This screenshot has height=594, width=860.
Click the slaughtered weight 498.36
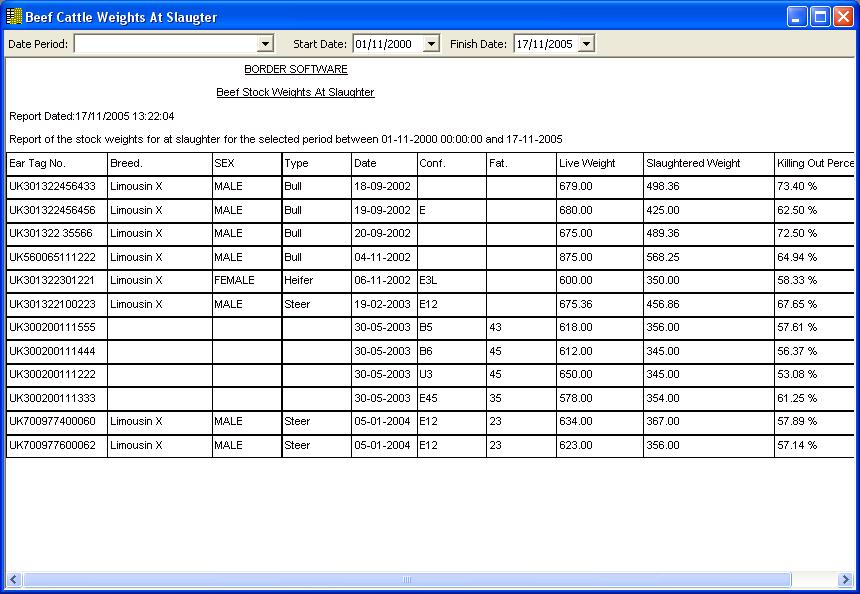pyautogui.click(x=663, y=186)
